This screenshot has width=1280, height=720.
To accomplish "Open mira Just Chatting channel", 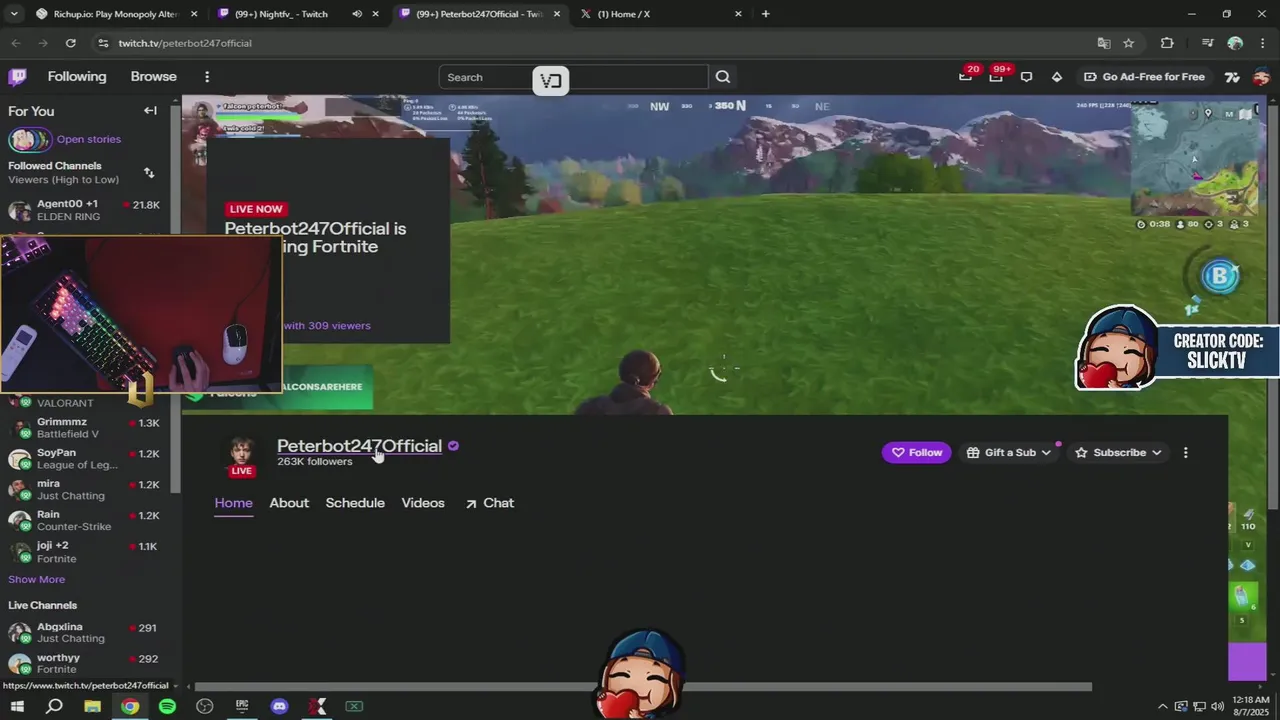I will click(x=85, y=490).
